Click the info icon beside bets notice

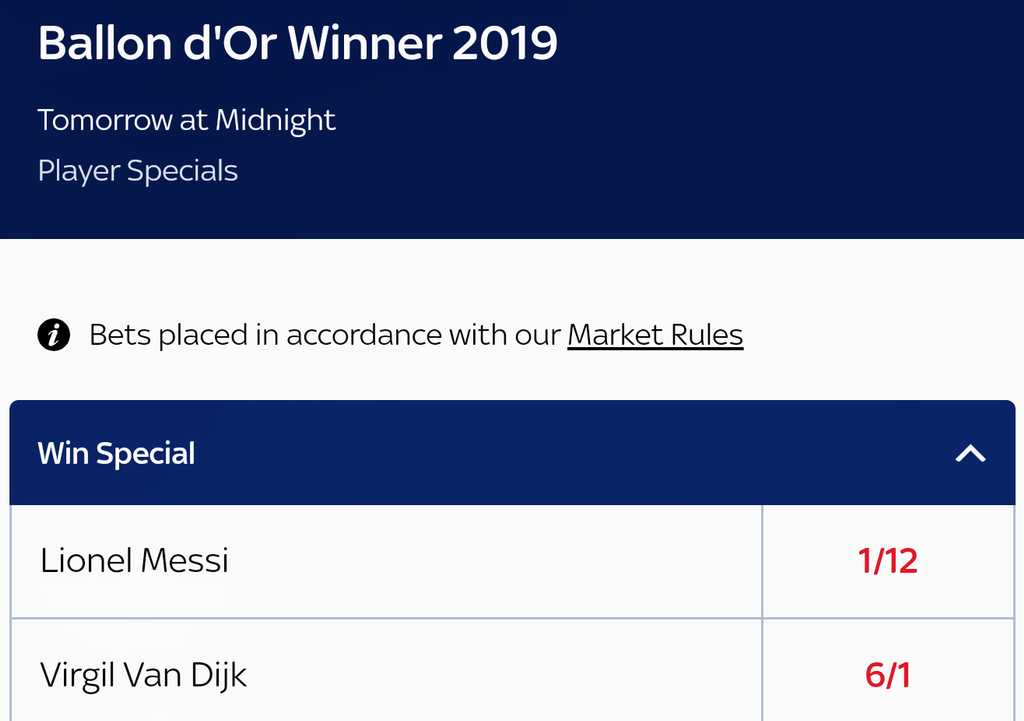54,335
